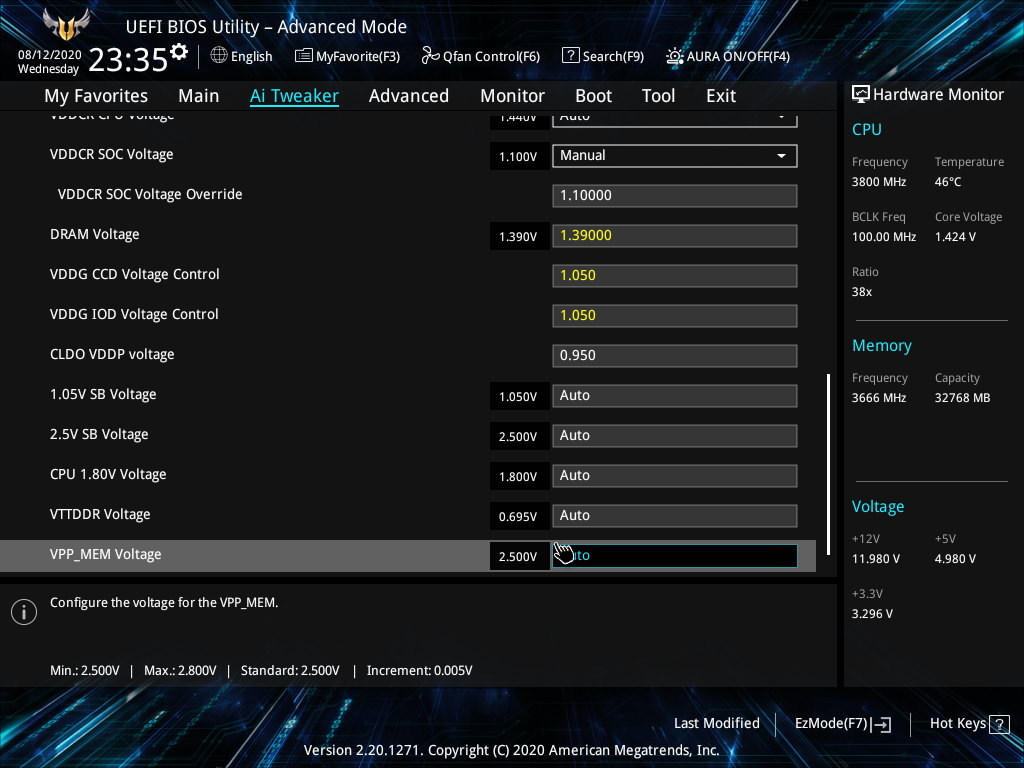Click the 1.100V SOC current reading
1024x768 pixels.
pyautogui.click(x=518, y=157)
